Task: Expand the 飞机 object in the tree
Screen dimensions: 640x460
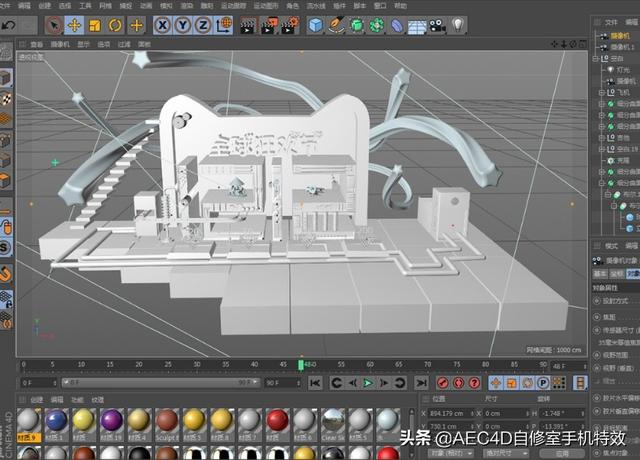Action: coord(601,93)
